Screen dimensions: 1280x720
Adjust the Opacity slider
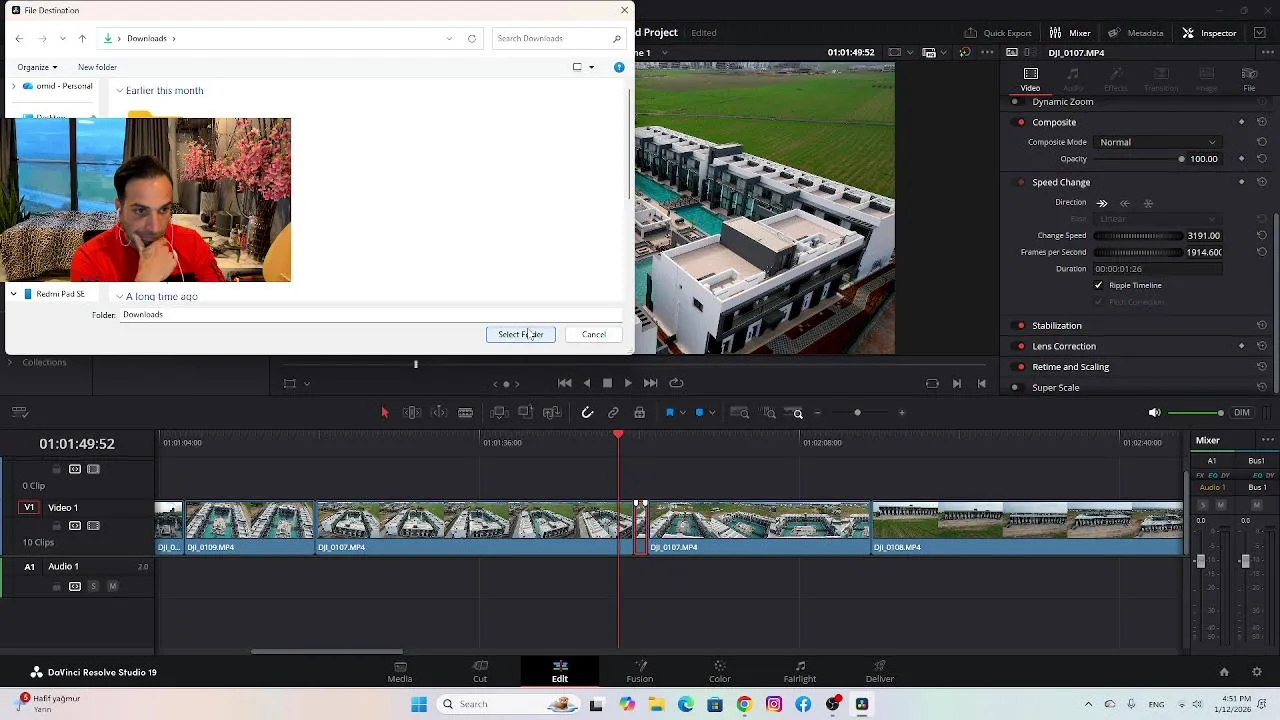[x=1138, y=159]
